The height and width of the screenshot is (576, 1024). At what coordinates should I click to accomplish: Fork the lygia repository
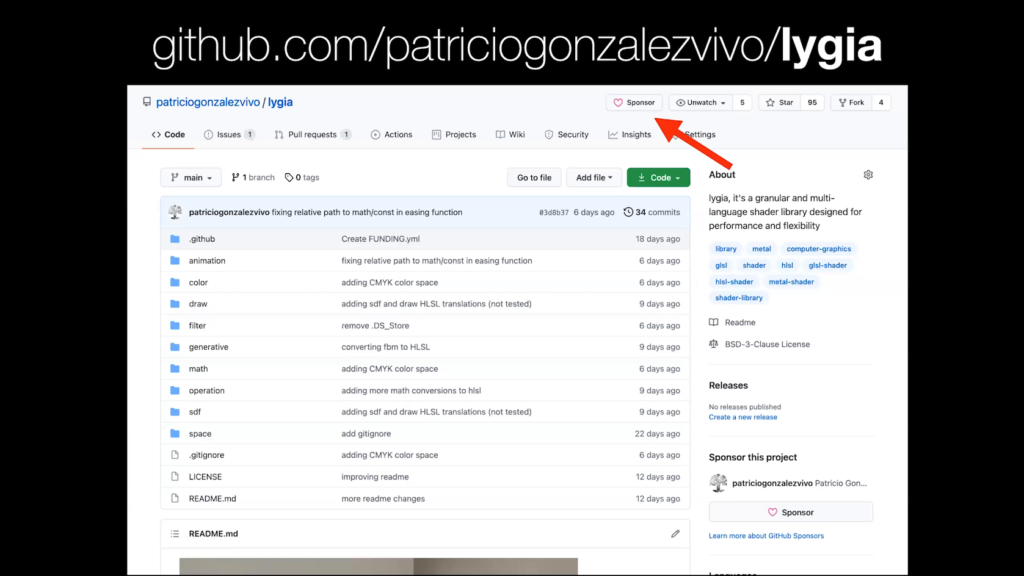pos(852,103)
